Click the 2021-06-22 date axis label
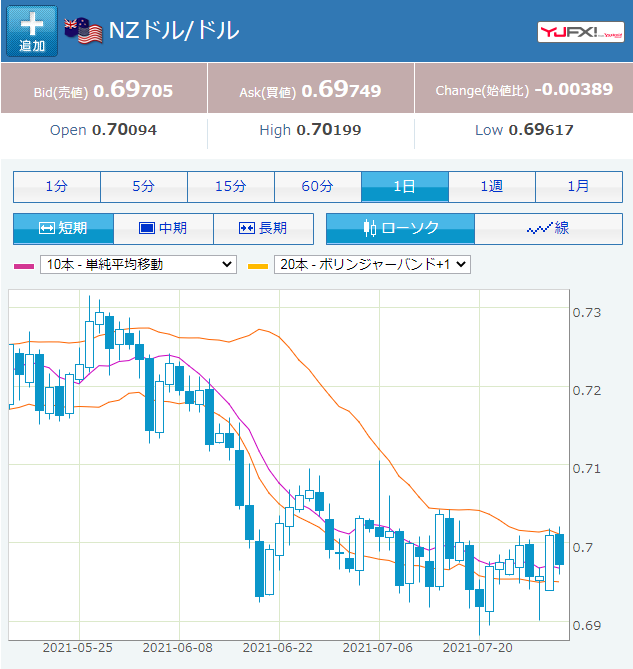633x669 pixels. (278, 648)
